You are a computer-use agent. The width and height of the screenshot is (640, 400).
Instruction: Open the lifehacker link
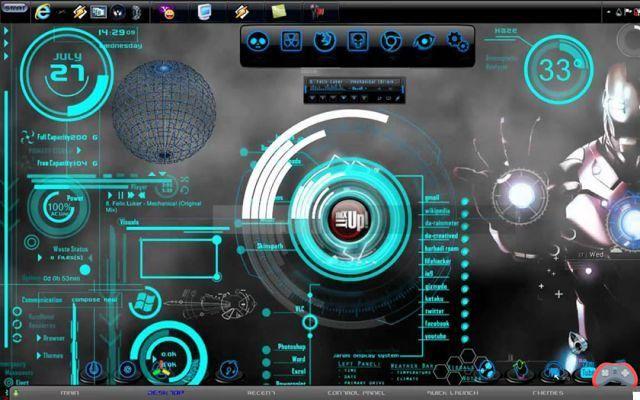click(x=438, y=261)
